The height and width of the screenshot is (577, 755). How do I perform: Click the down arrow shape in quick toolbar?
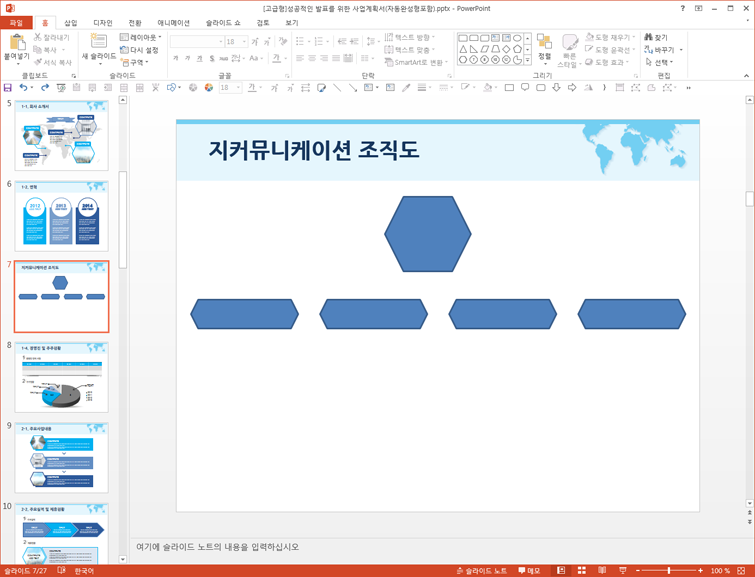tap(556, 88)
